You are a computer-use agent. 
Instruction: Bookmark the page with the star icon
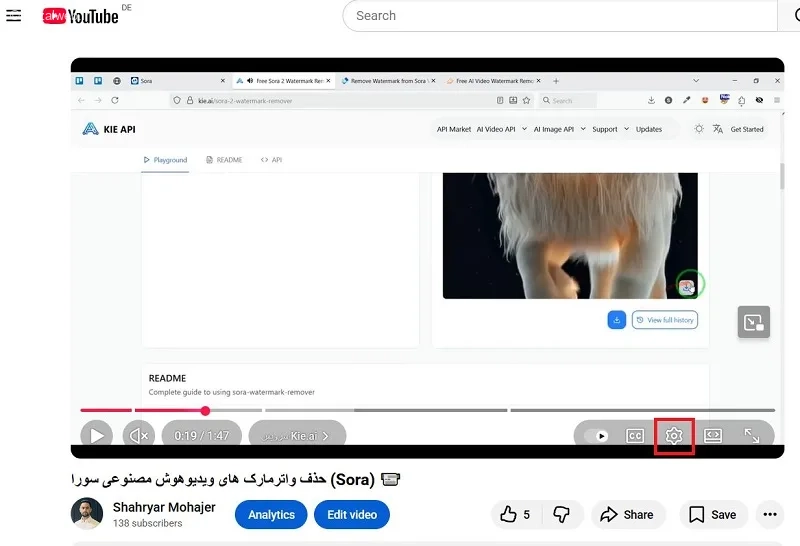pyautogui.click(x=527, y=101)
